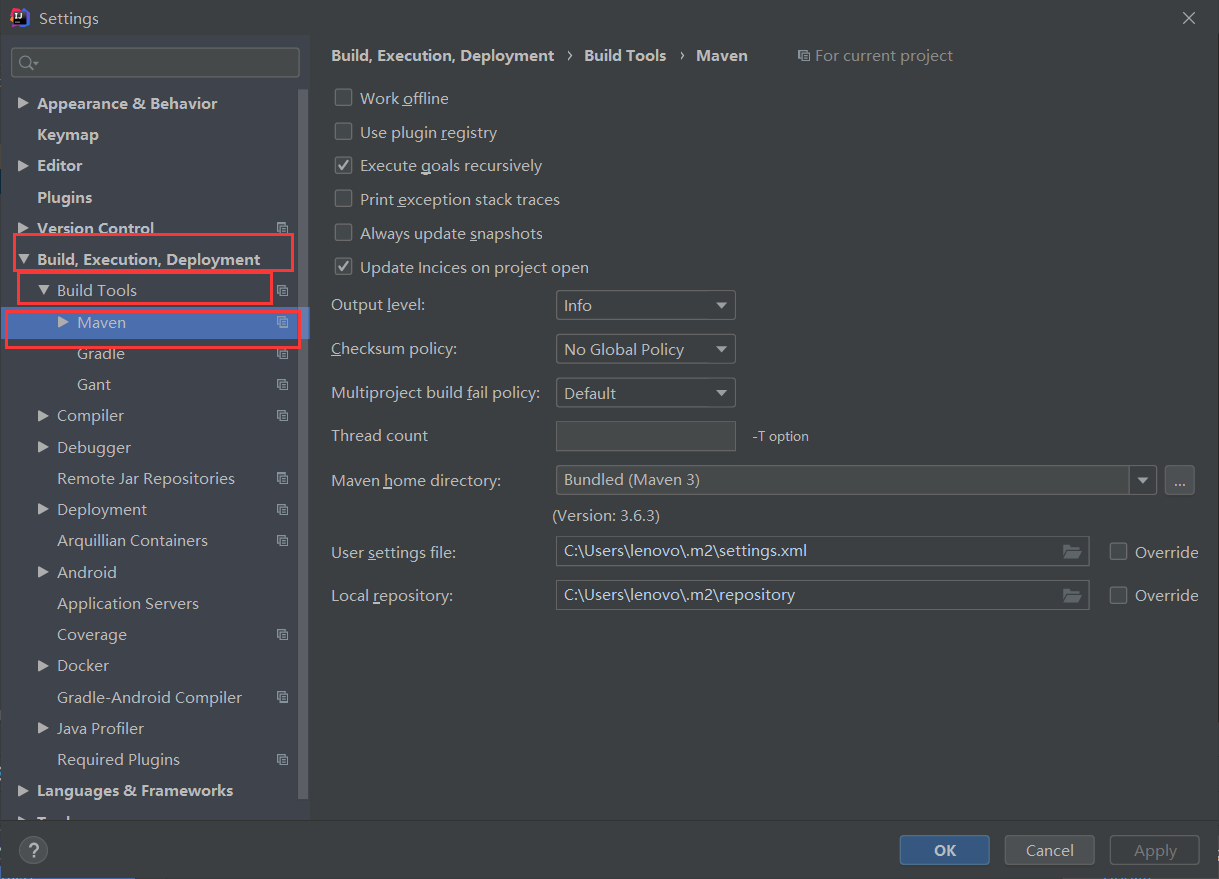Collapse the Build Tools arrow
Screen dimensions: 1219x879
(x=43, y=290)
